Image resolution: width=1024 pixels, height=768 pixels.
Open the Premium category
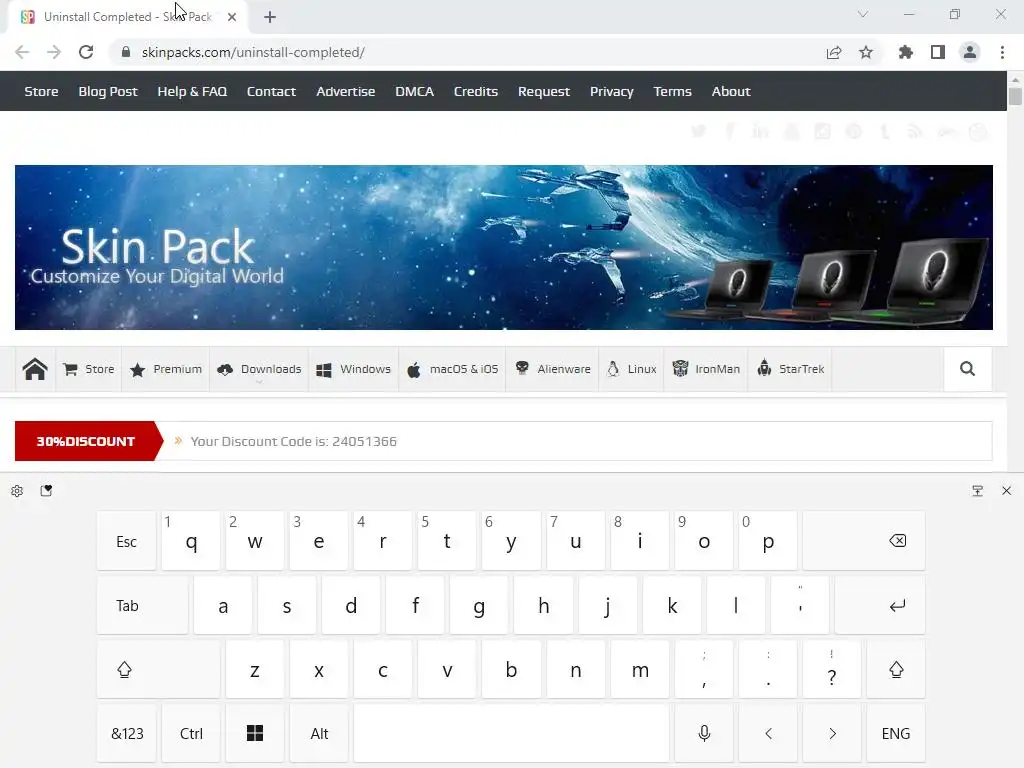click(165, 369)
